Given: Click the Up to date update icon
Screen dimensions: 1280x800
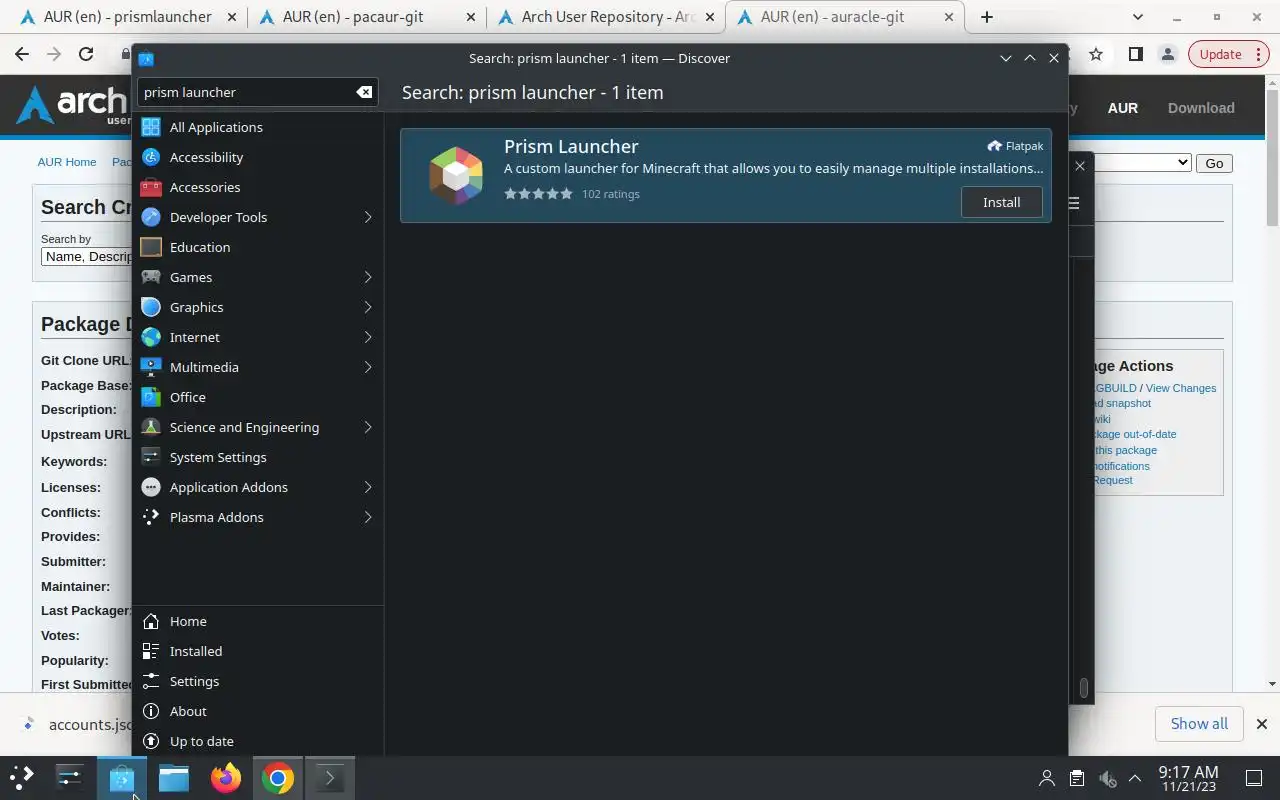Looking at the screenshot, I should (x=151, y=741).
